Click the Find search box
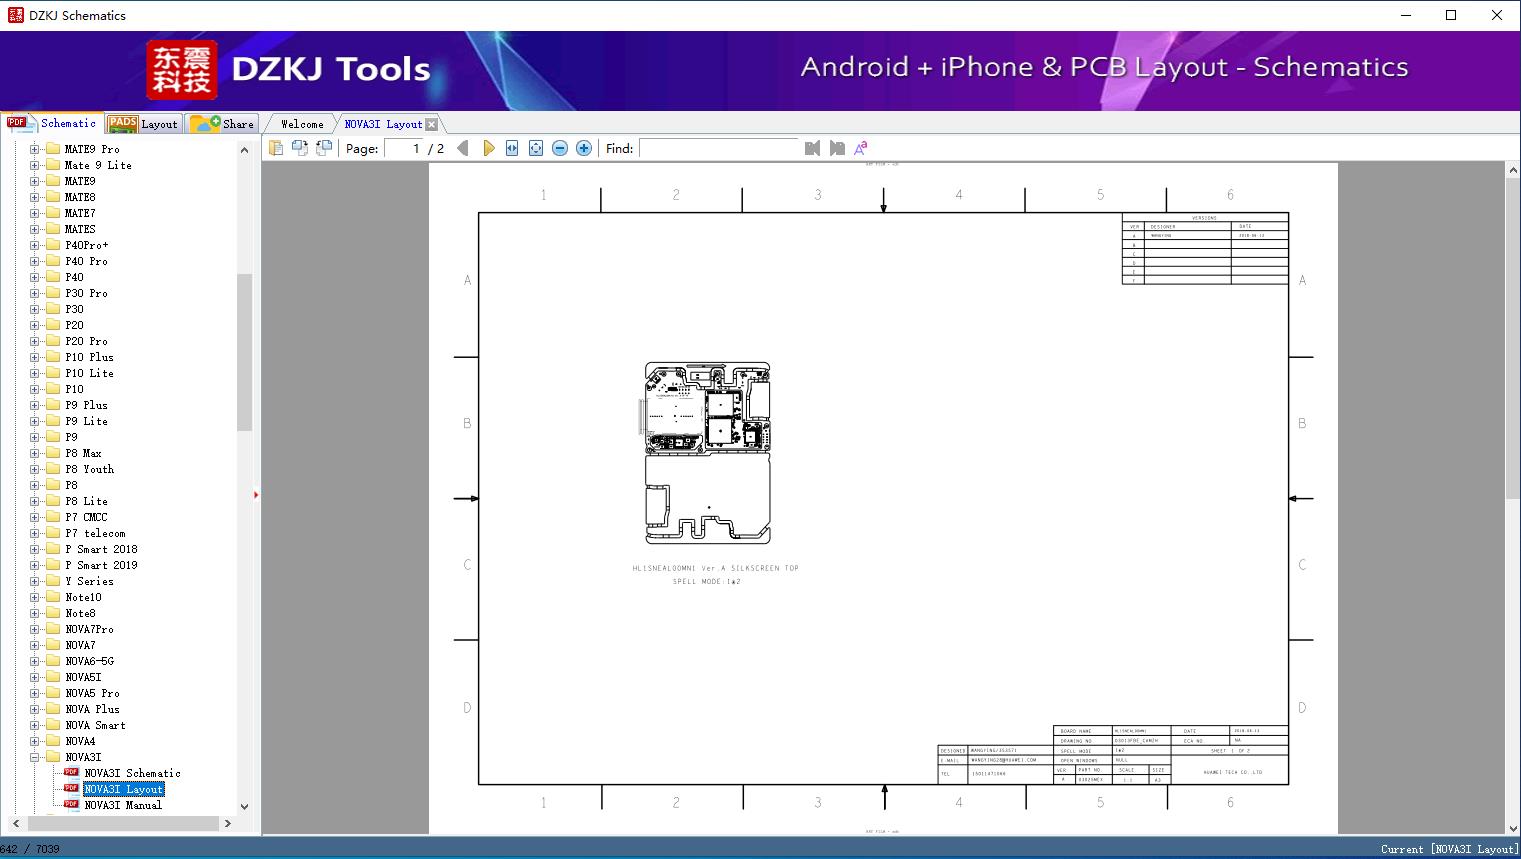 [x=720, y=148]
